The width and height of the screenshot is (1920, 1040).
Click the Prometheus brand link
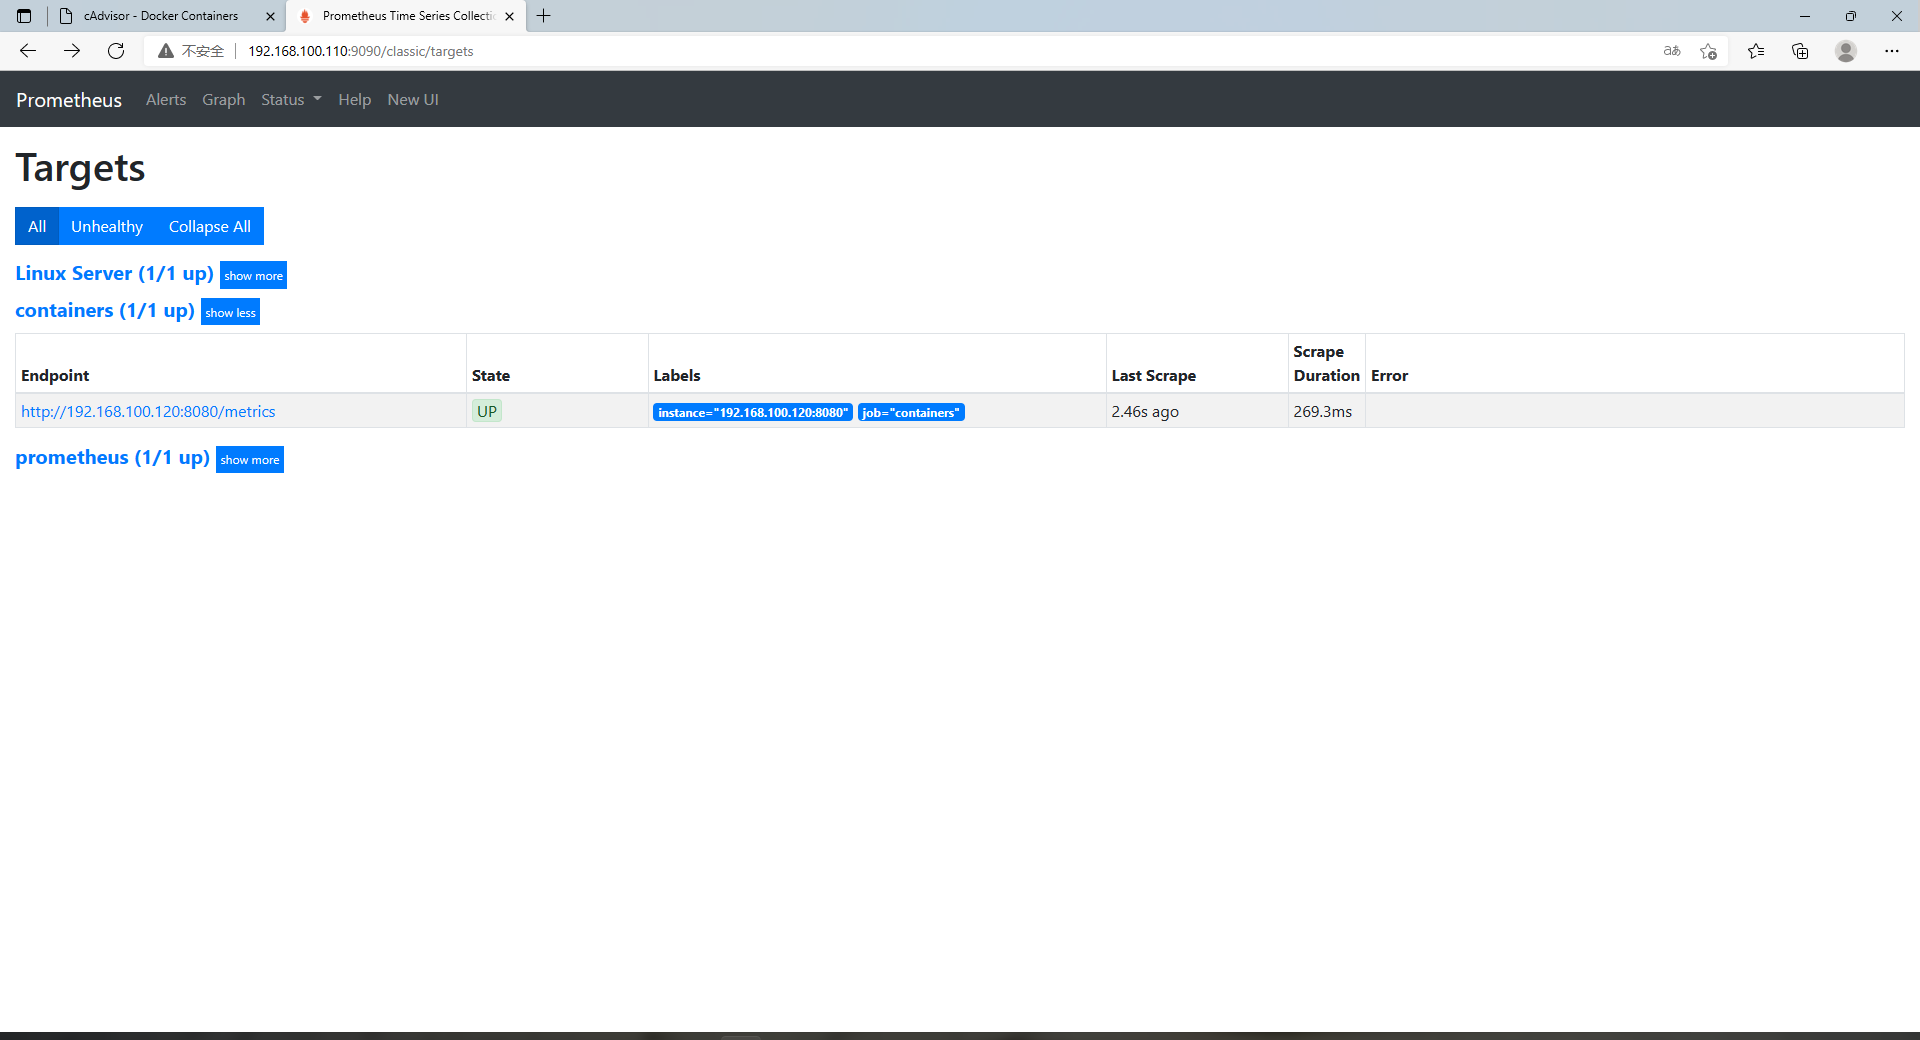[x=69, y=100]
